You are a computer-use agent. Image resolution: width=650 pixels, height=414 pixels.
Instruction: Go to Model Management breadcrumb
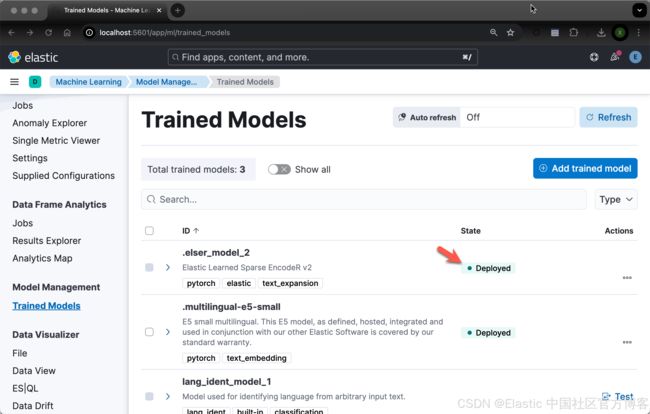pos(166,82)
